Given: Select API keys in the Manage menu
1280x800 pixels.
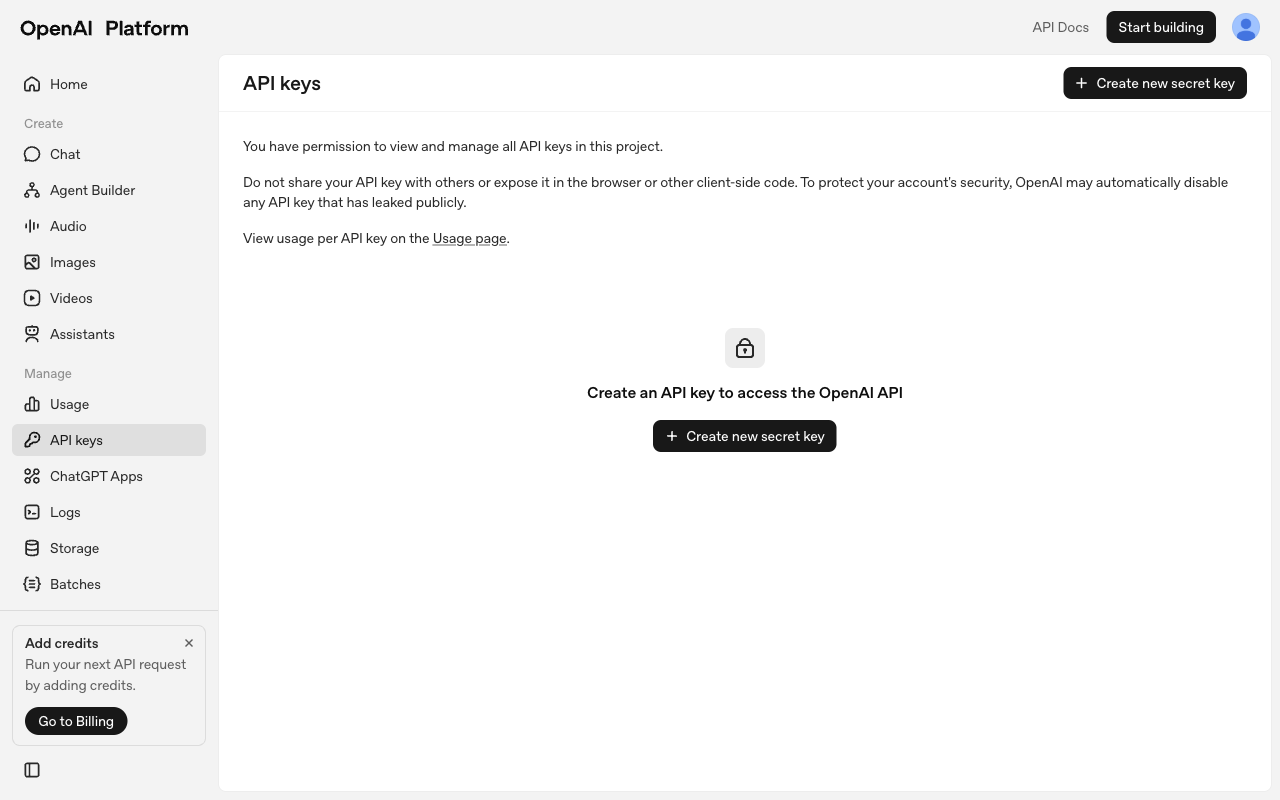Looking at the screenshot, I should pos(76,440).
